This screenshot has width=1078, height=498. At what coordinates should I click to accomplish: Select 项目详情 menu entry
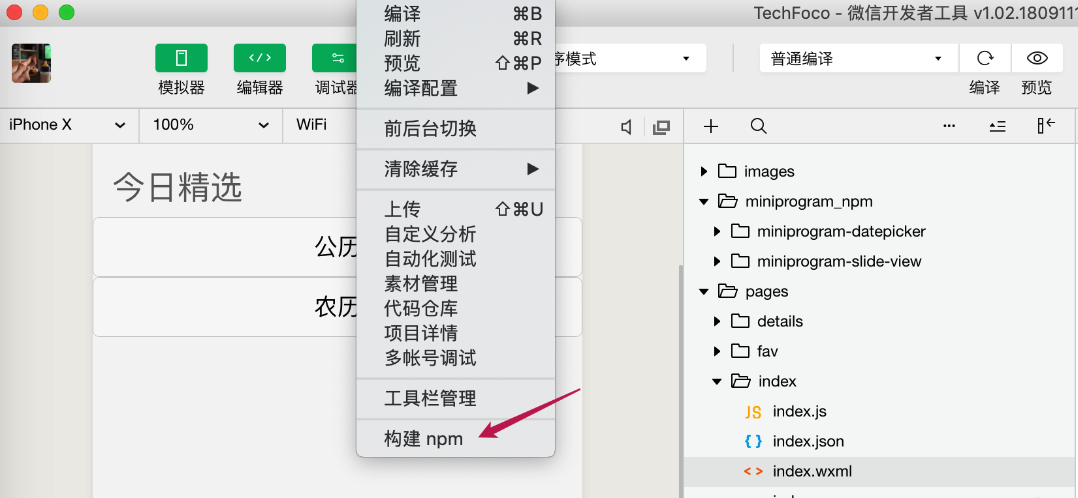point(421,333)
